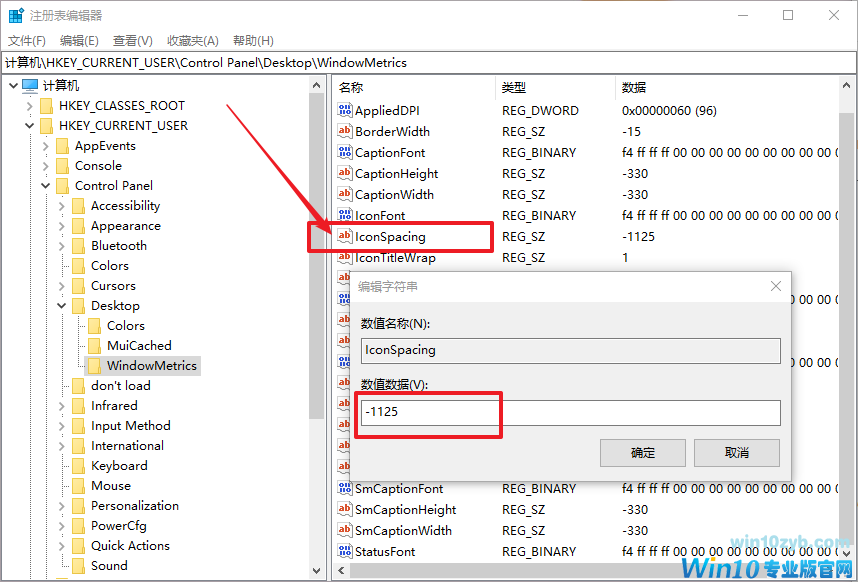Close the 编辑字符串 dialog
This screenshot has height=582, width=858.
[775, 286]
